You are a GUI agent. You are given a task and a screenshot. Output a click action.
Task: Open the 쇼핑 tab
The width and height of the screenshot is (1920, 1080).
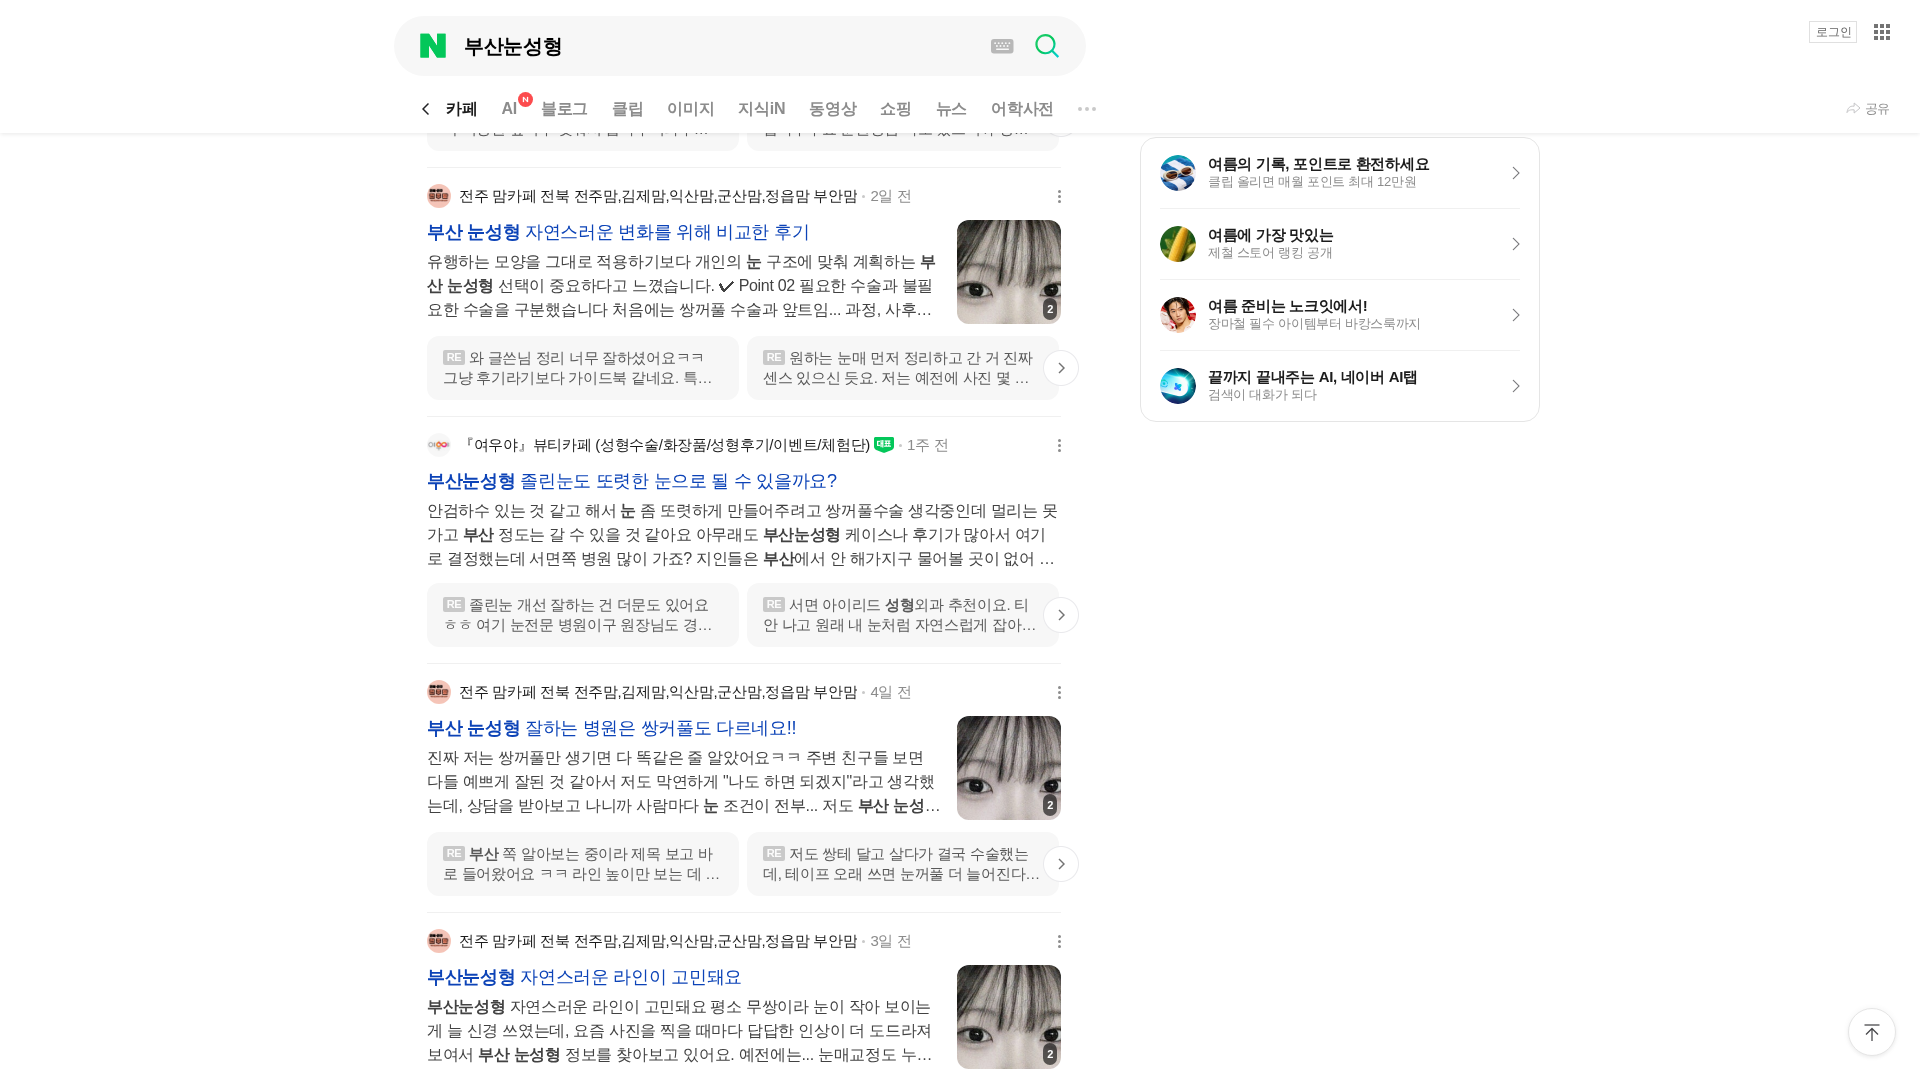(x=896, y=109)
